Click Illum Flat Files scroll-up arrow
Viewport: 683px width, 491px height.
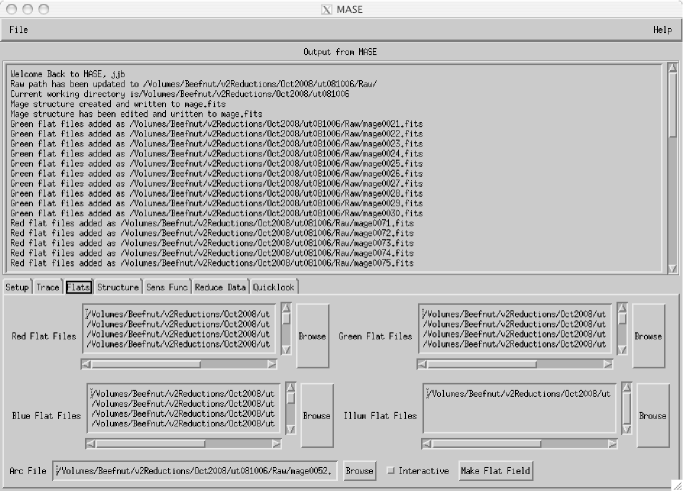[x=626, y=387]
